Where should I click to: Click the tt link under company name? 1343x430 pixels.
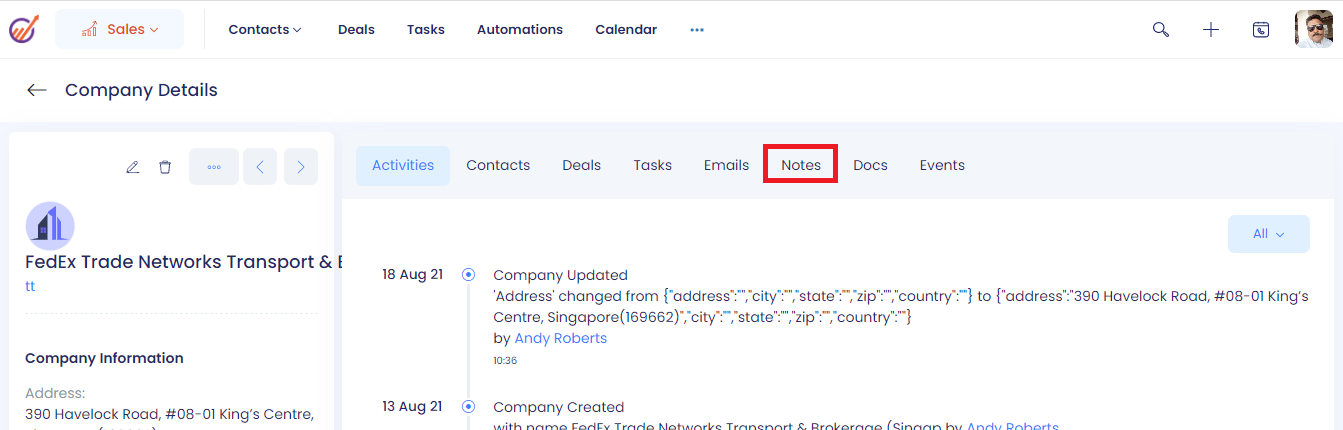(30, 286)
